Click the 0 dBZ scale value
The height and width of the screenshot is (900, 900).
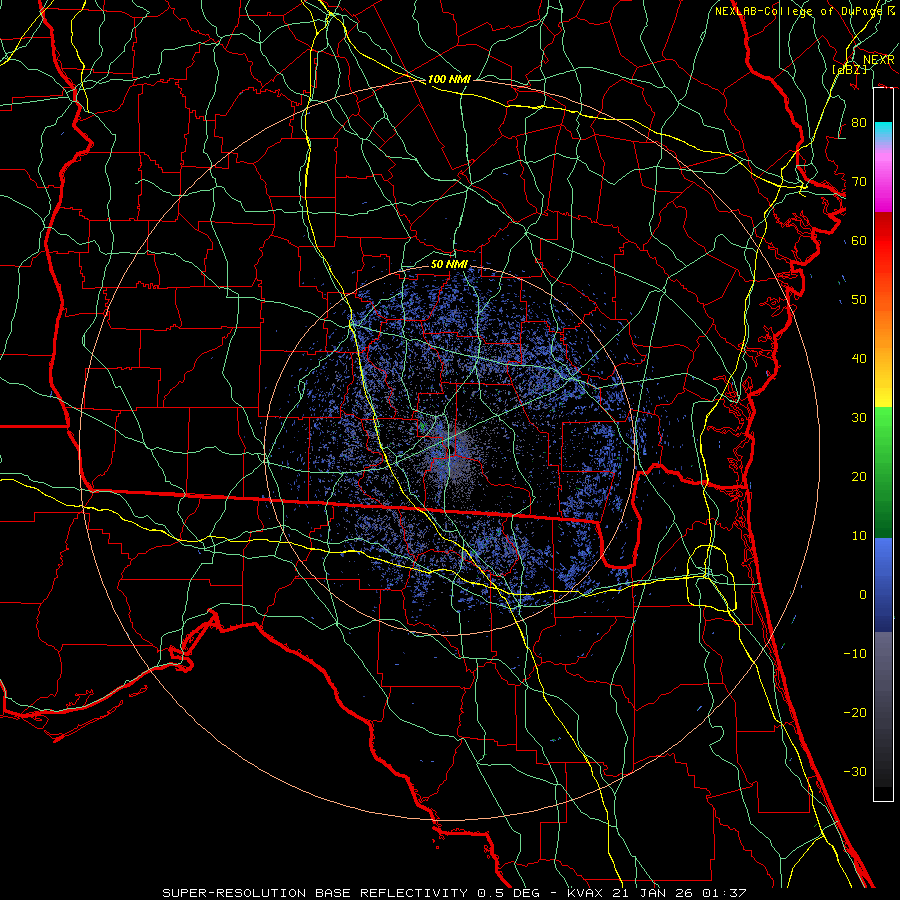[x=863, y=595]
